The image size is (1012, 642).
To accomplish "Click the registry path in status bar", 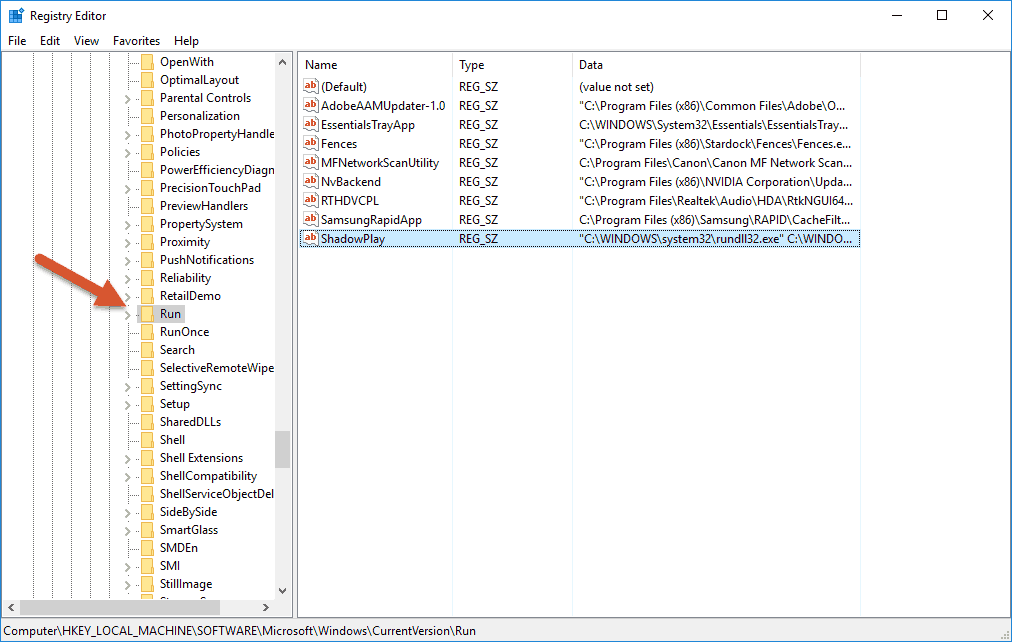I will [239, 631].
